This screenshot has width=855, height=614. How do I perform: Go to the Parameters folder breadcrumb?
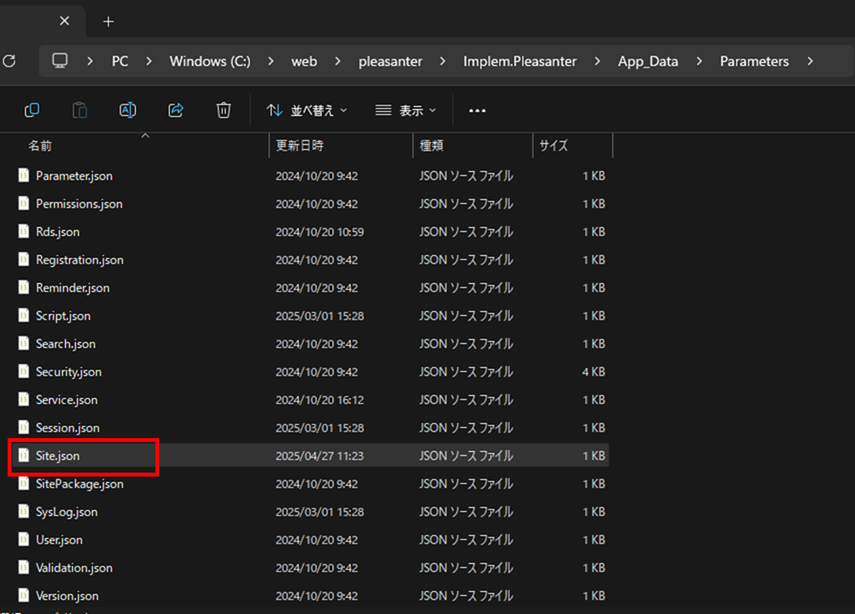coord(754,62)
